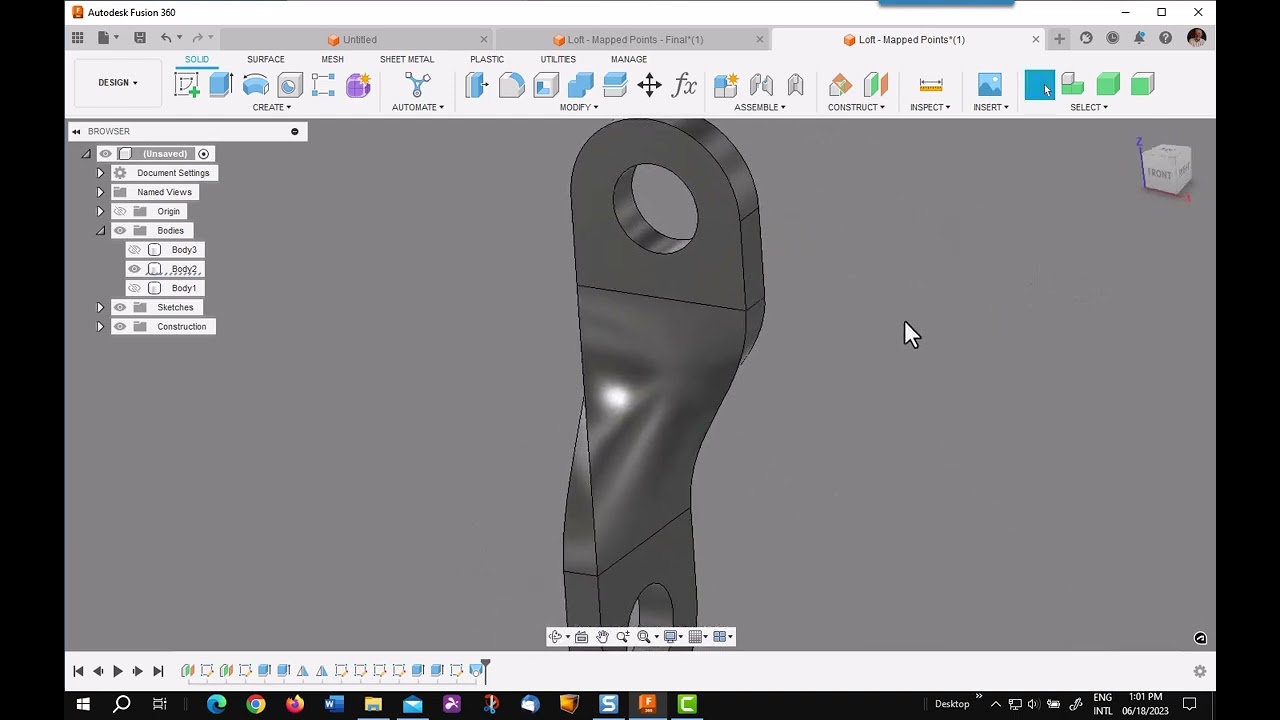
Task: Open the INSPECT dropdown menu
Action: click(x=930, y=107)
